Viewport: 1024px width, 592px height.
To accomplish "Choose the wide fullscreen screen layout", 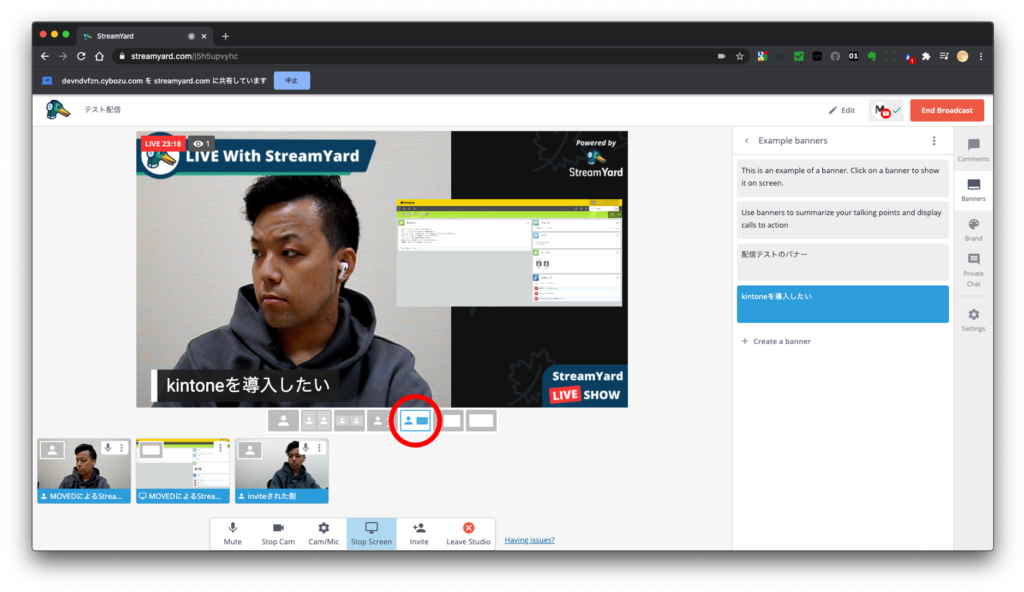I will pos(481,421).
